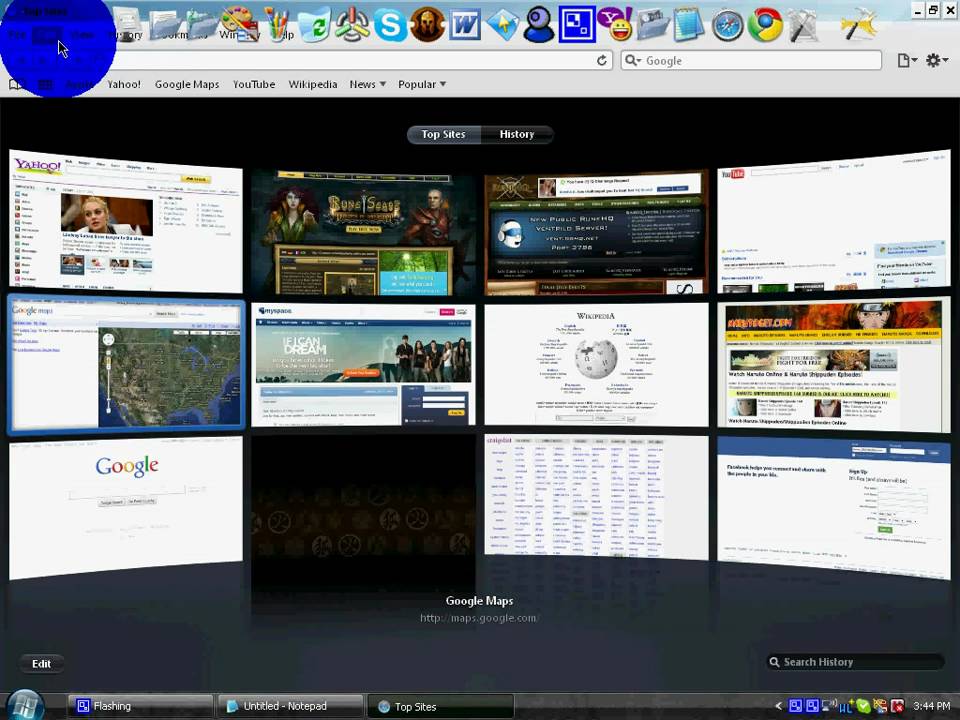Open the Wikipedia globe thumbnail
The image size is (960, 720).
pyautogui.click(x=596, y=364)
